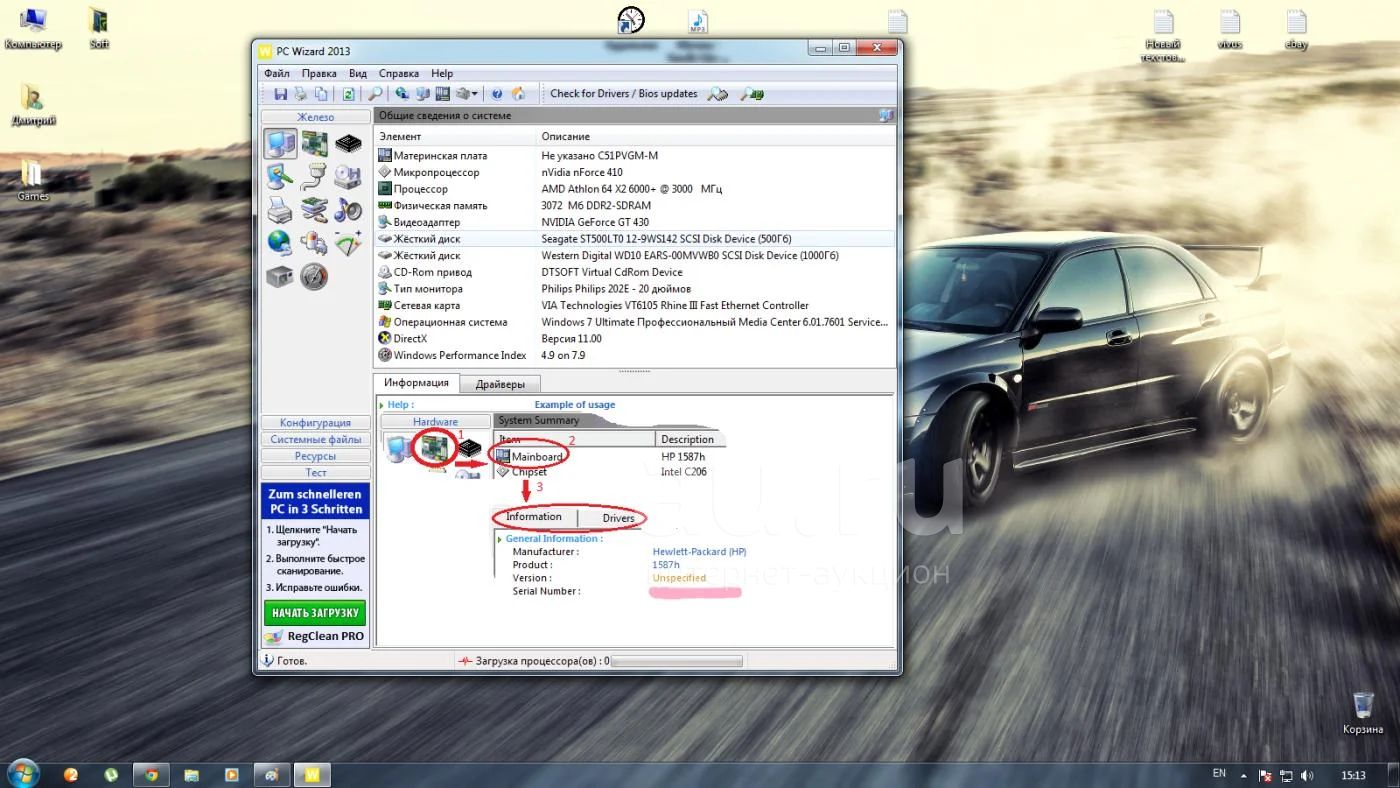Click the magnifier Search toolbar icon
Viewport: 1400px width, 788px height.
(x=375, y=94)
